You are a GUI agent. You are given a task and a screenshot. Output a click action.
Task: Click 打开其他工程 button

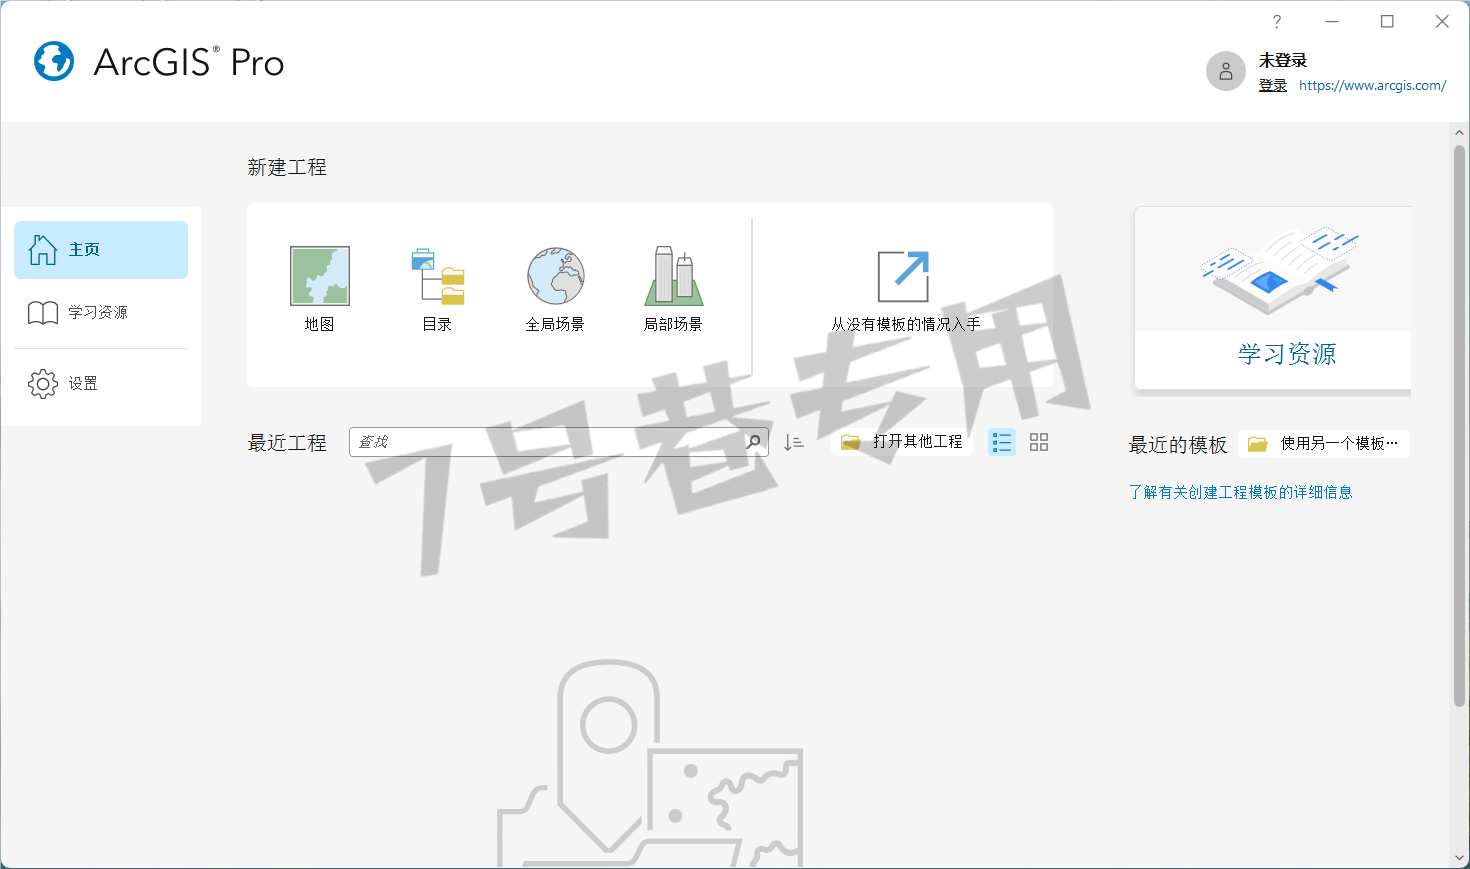tap(901, 442)
